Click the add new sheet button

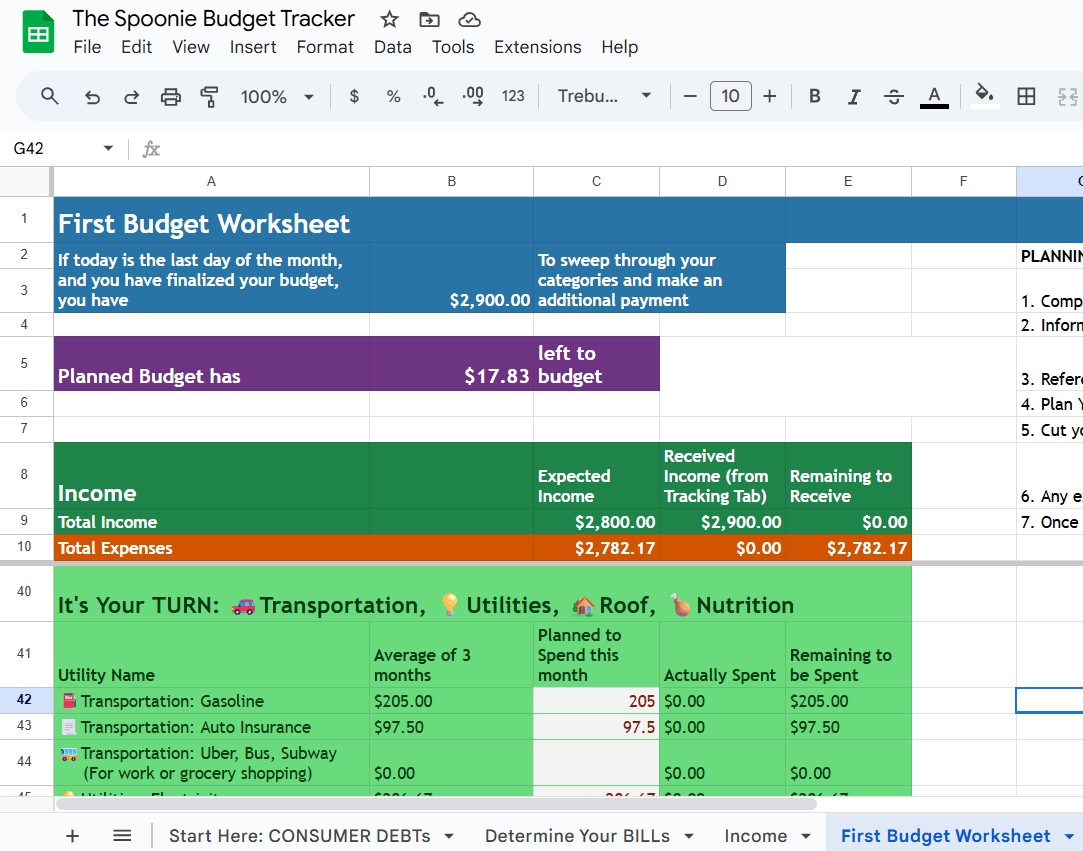point(72,836)
